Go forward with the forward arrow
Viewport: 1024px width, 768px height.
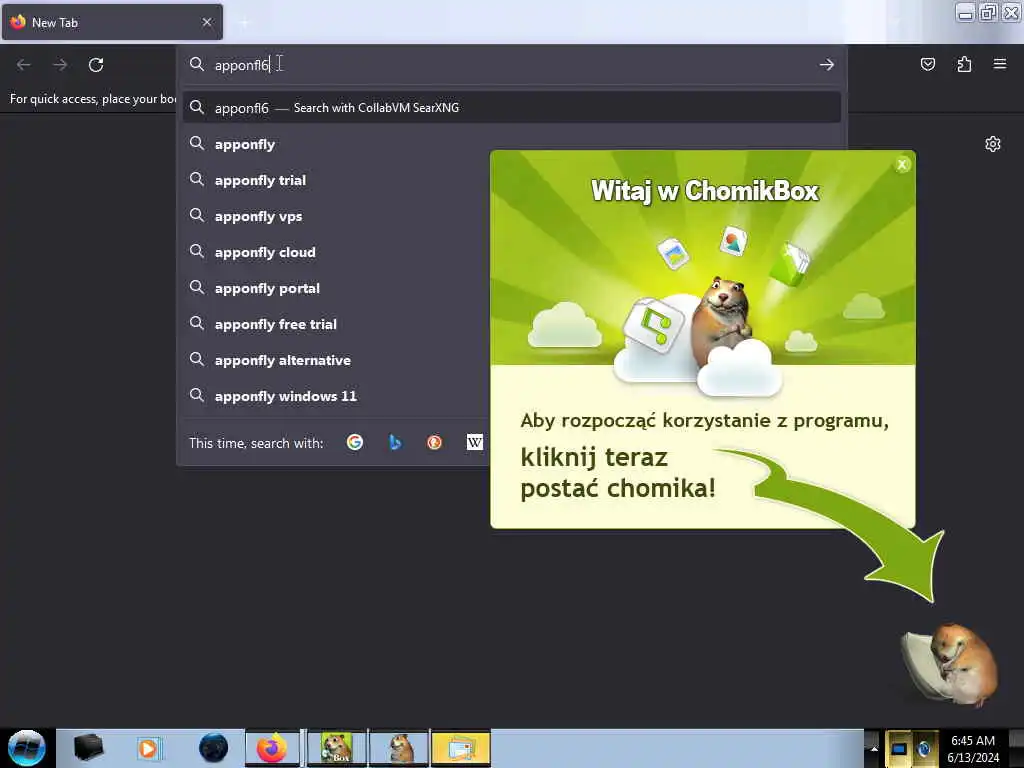[60, 65]
